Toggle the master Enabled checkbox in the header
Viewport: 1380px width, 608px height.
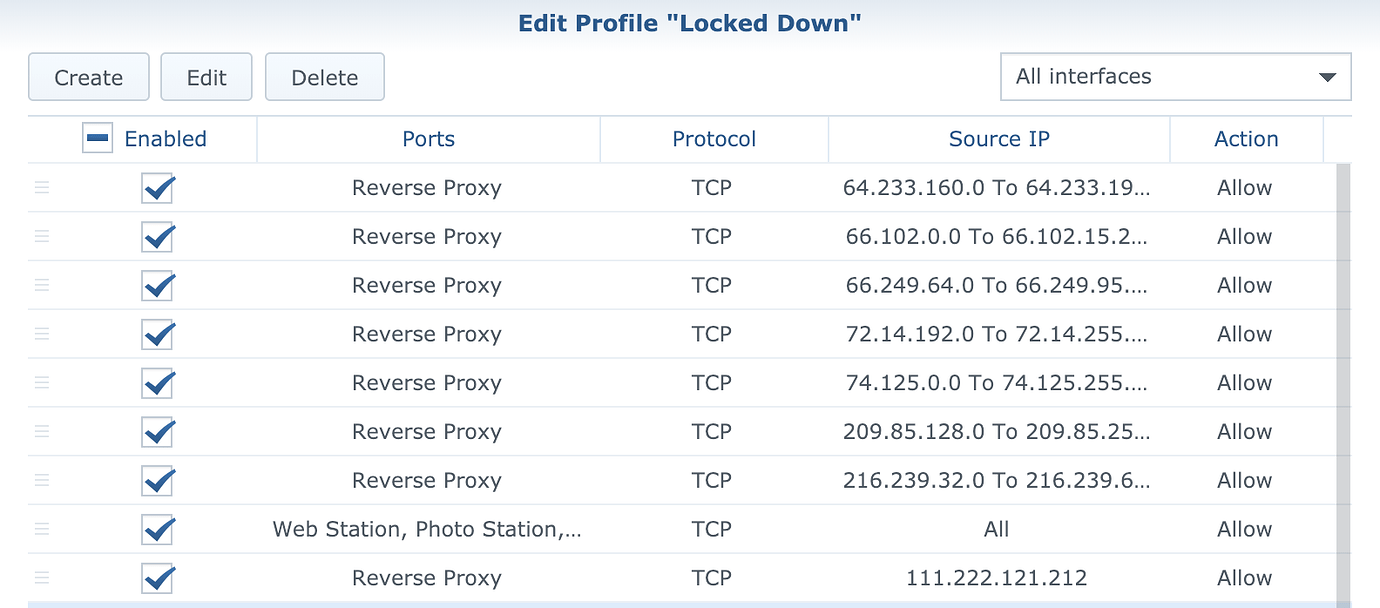[x=97, y=138]
